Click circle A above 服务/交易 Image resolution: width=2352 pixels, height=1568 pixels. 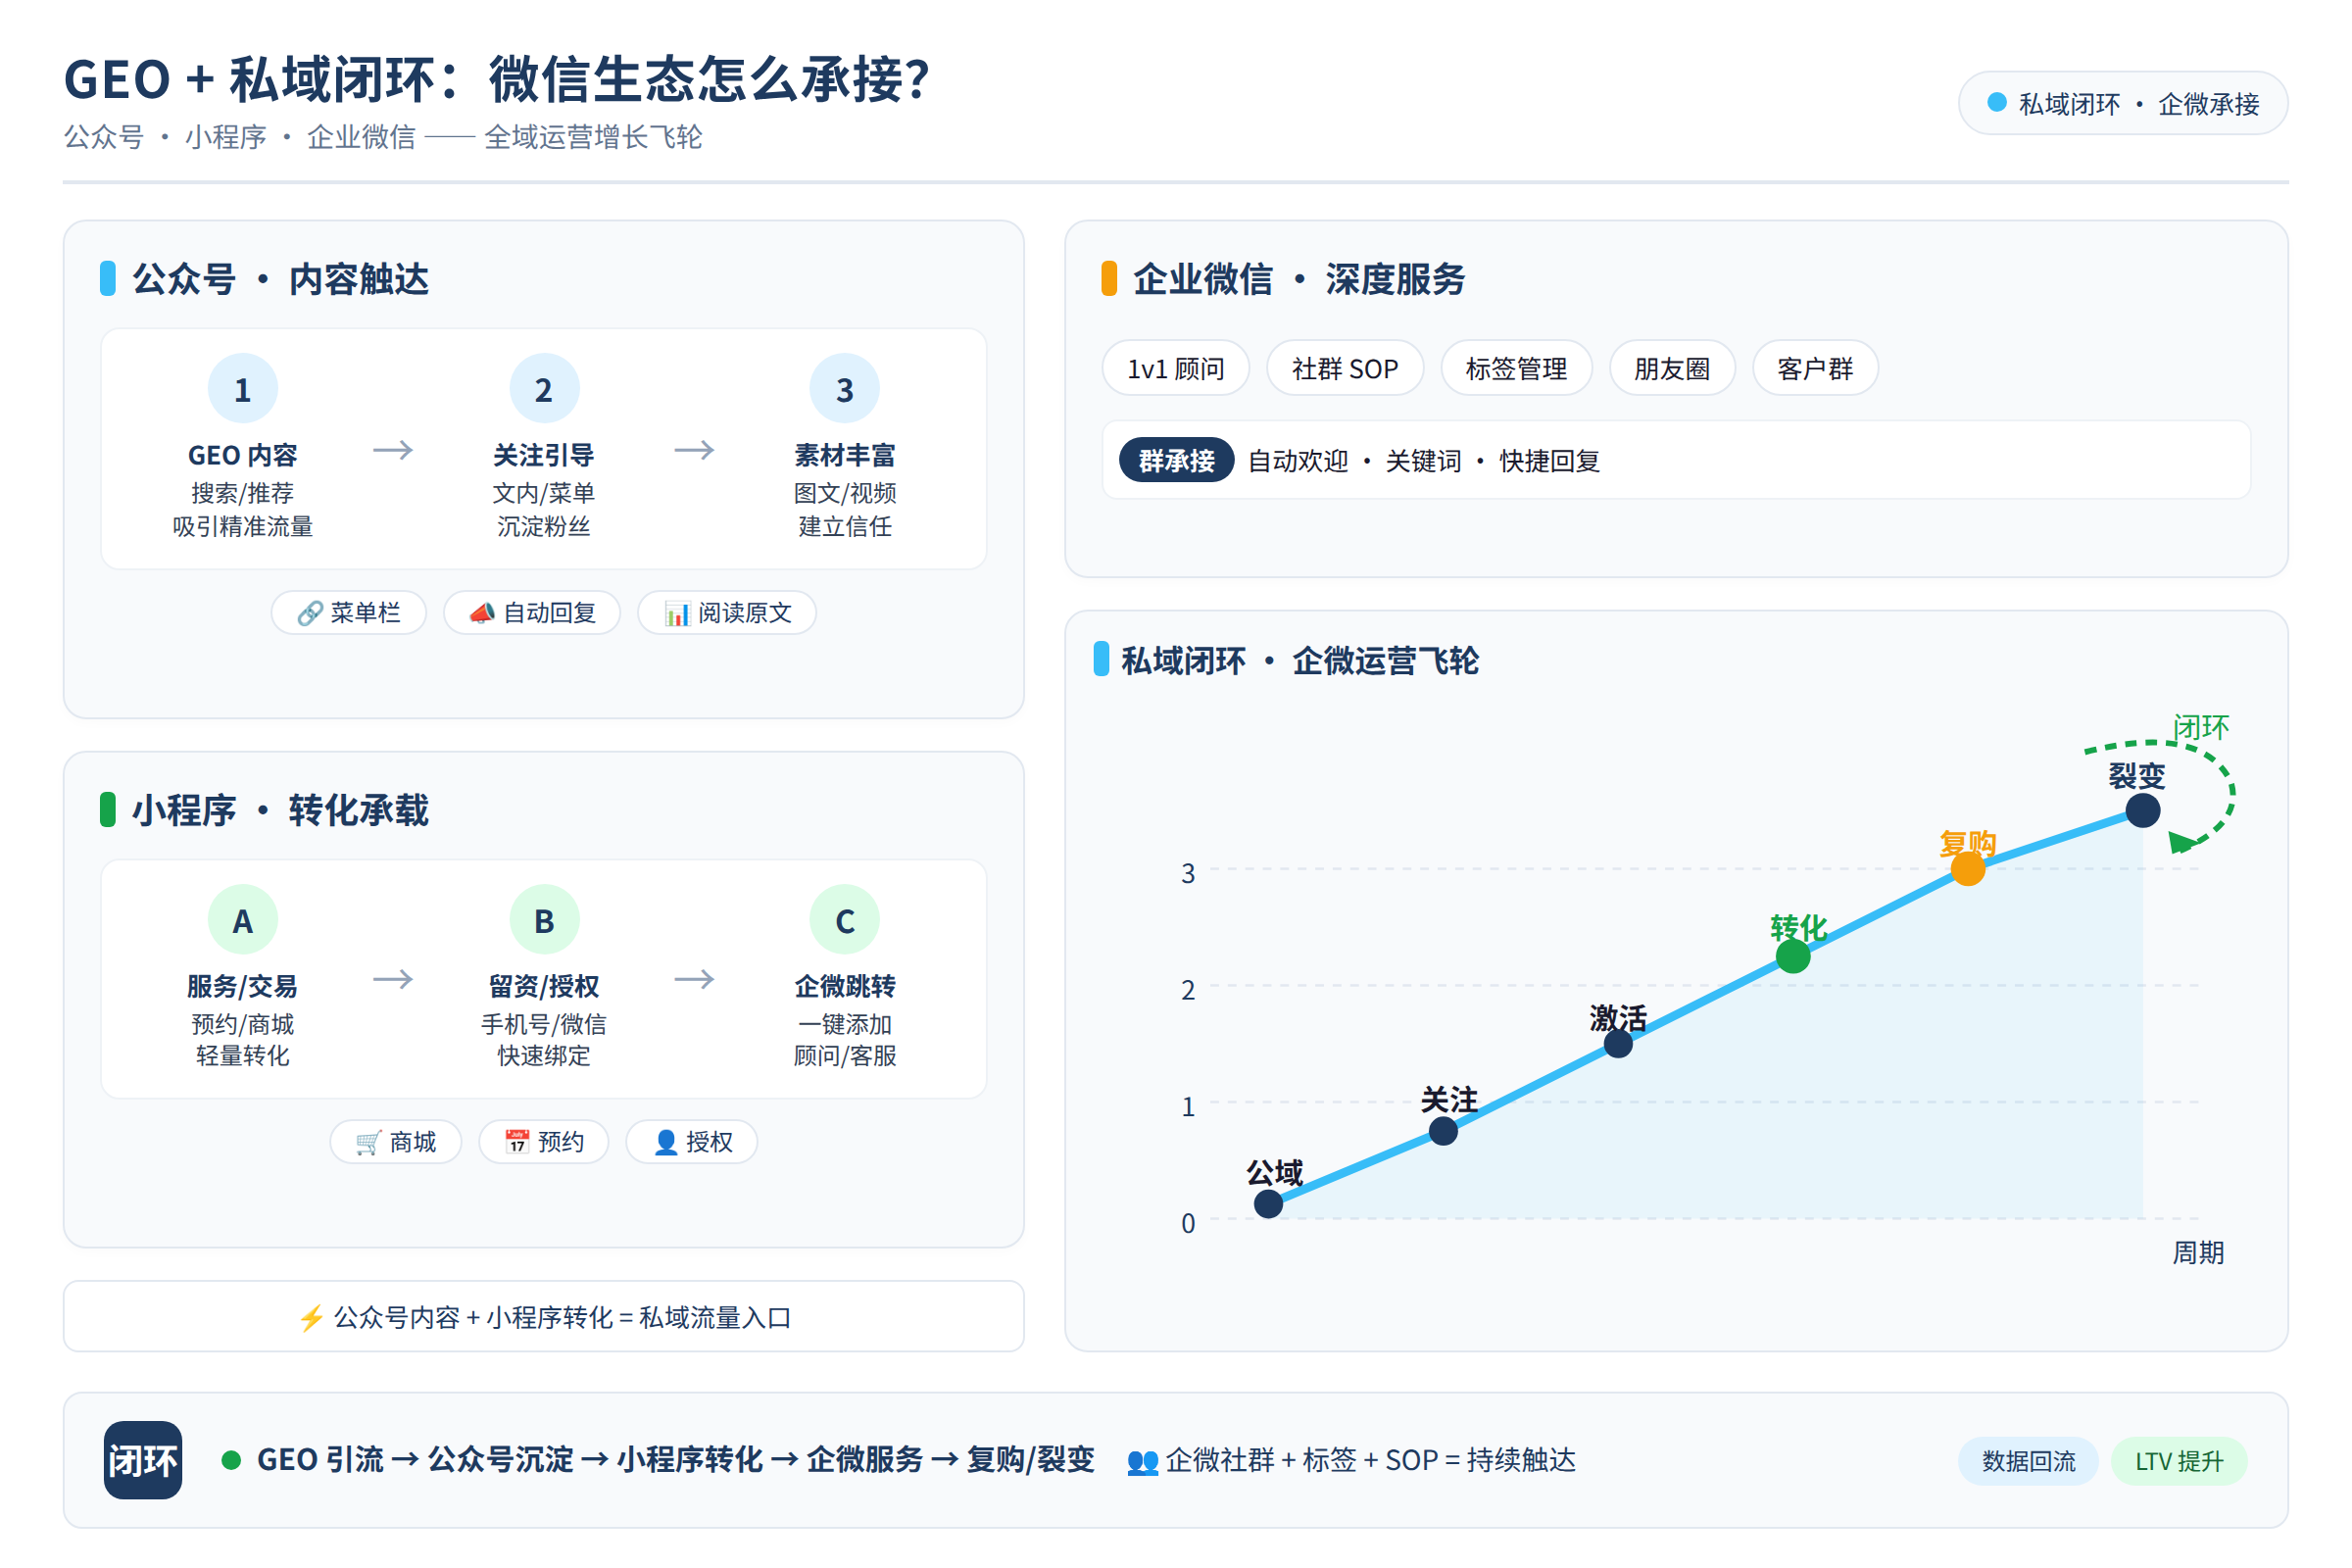click(x=243, y=920)
